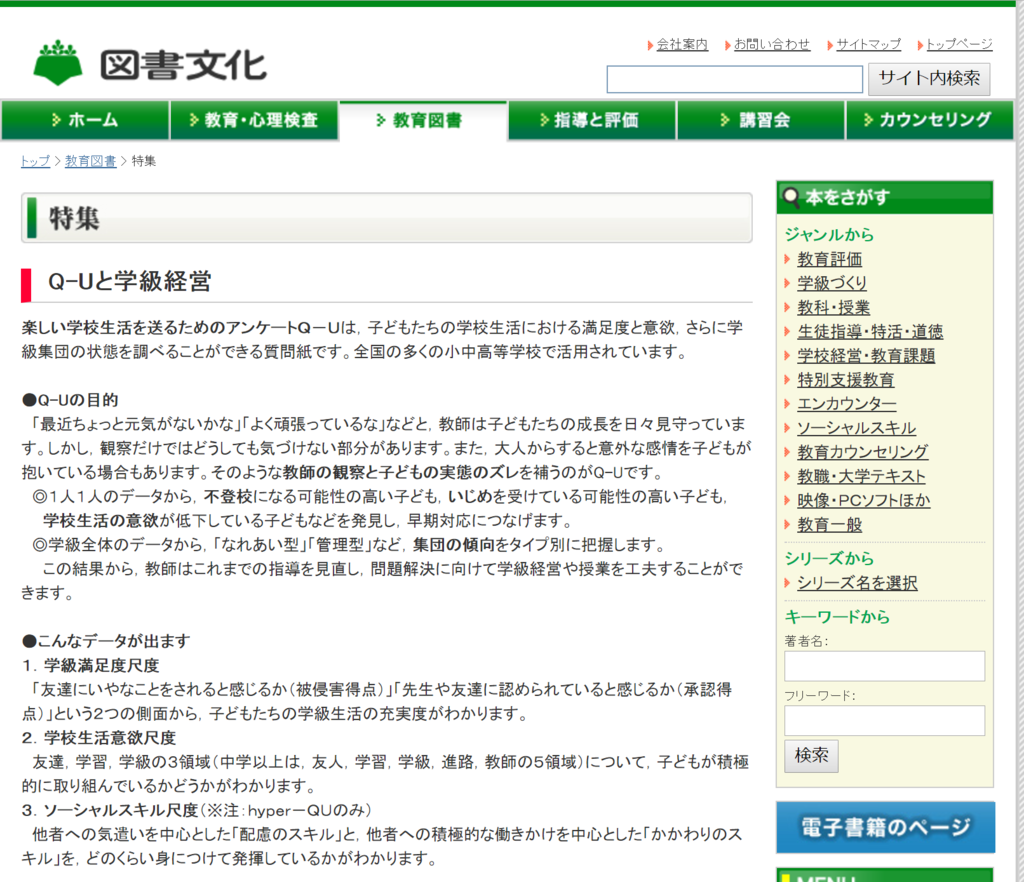Image resolution: width=1024 pixels, height=882 pixels.
Task: Click the 3. ソーシャルスキル尺度 heading
Action: click(110, 811)
